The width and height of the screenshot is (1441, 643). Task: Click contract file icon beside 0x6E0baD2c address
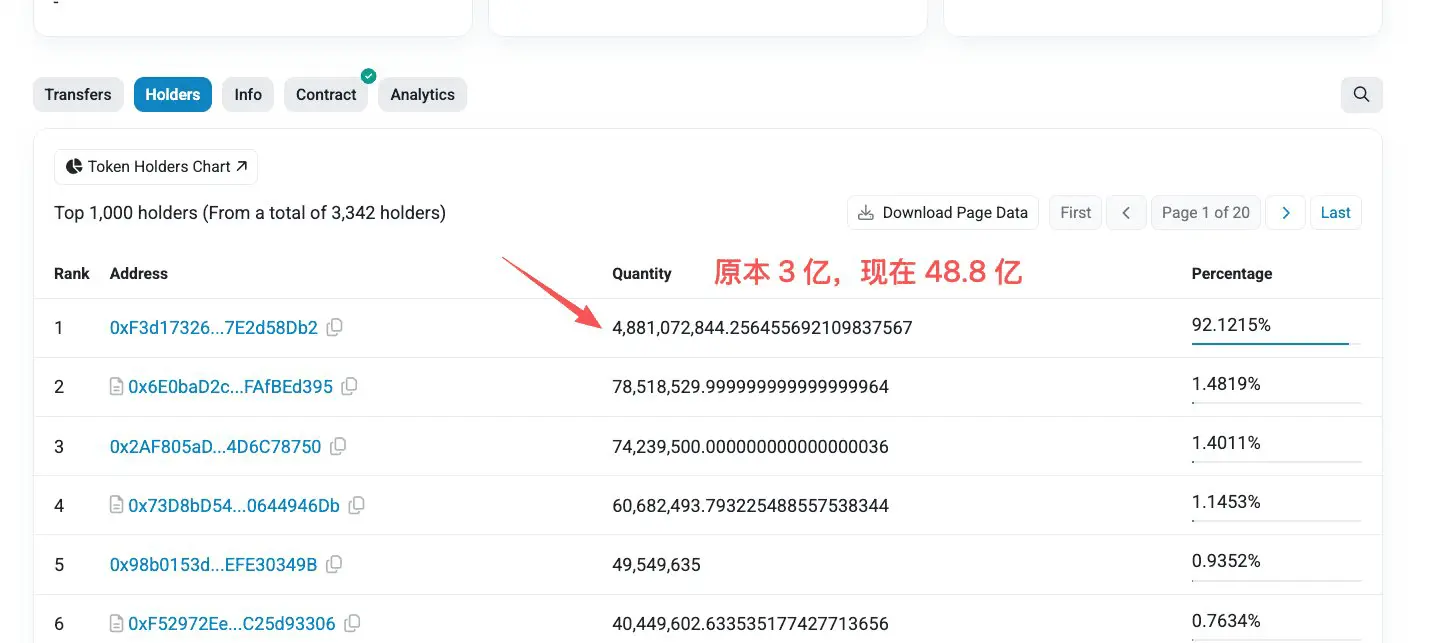(117, 386)
